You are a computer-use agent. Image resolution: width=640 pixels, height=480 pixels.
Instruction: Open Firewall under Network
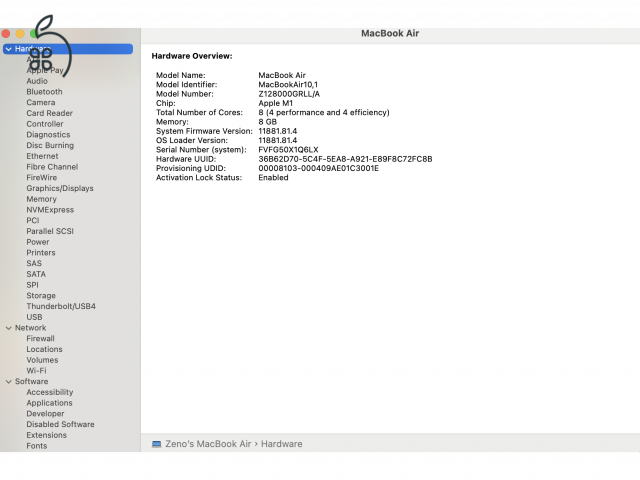click(40, 339)
